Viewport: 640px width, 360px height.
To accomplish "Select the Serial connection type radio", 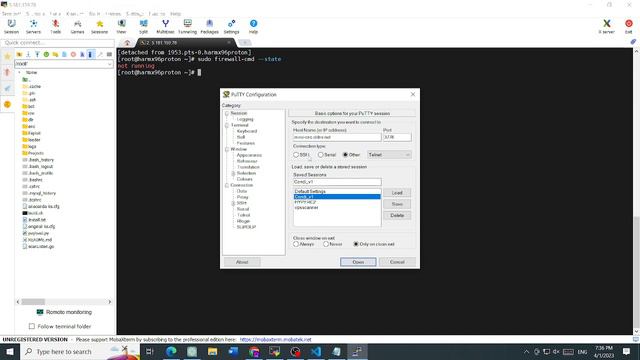I will 320,155.
